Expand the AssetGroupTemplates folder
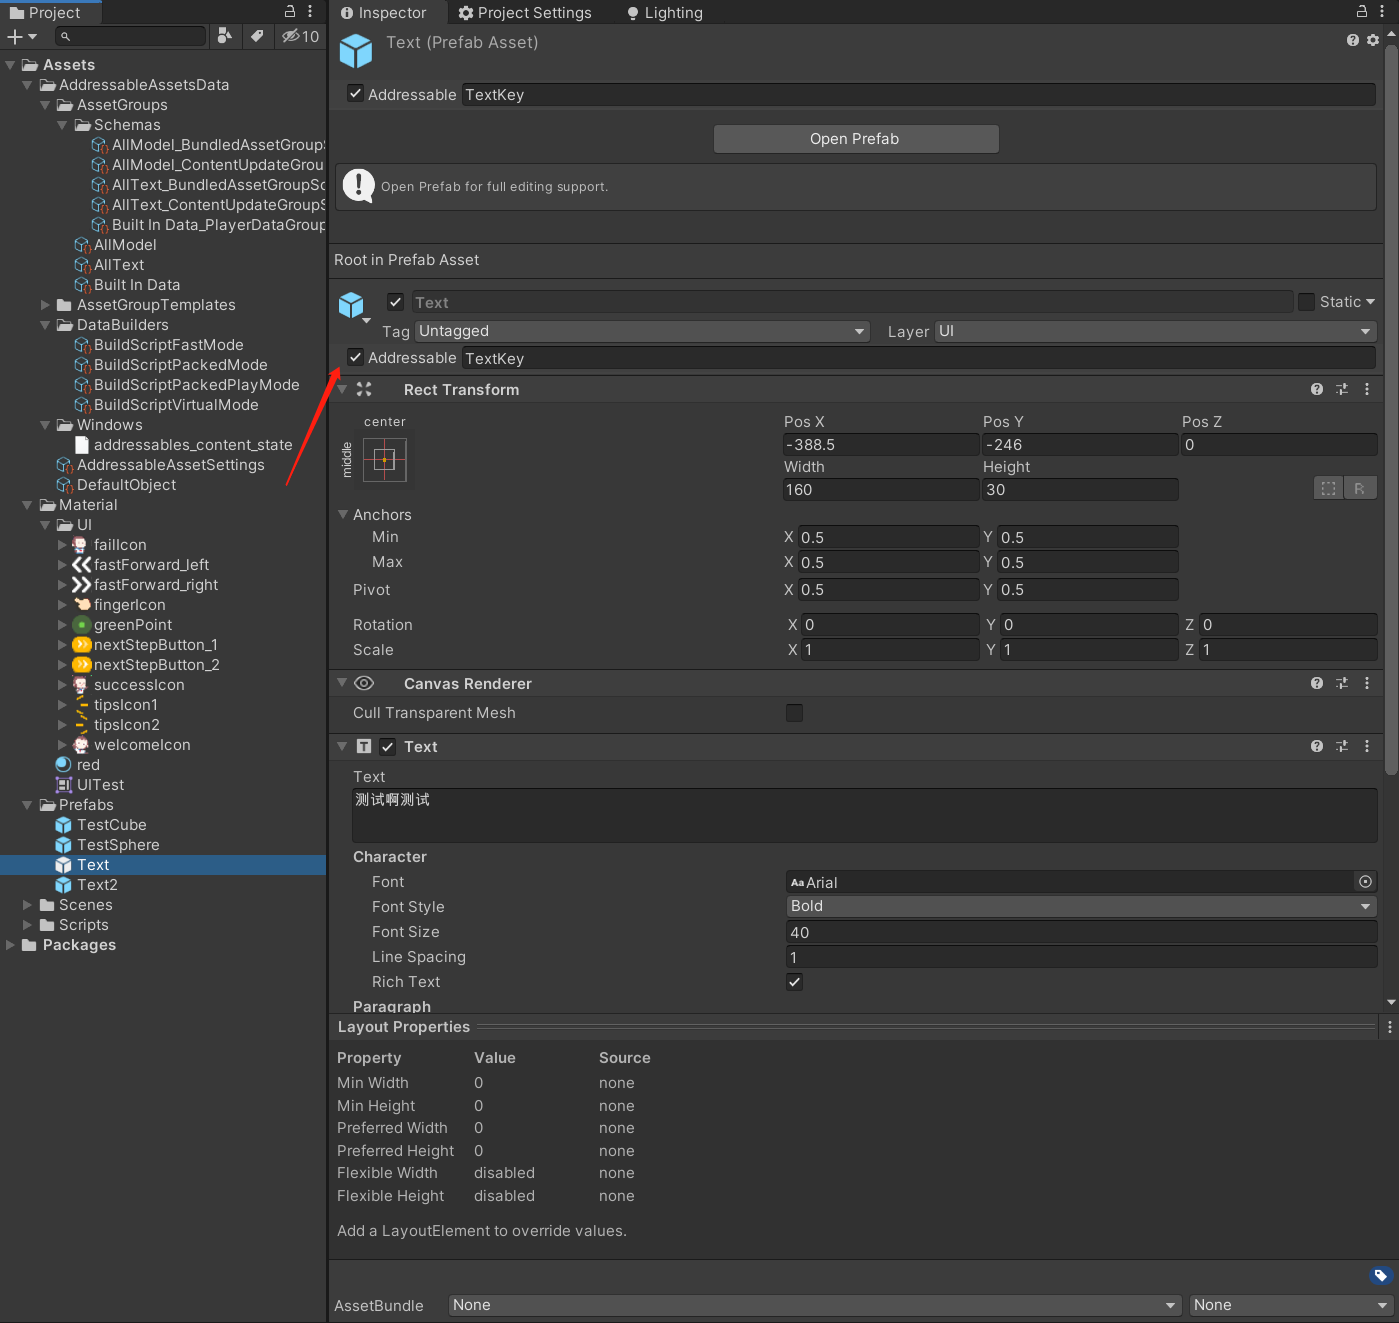Viewport: 1399px width, 1323px height. pyautogui.click(x=45, y=305)
